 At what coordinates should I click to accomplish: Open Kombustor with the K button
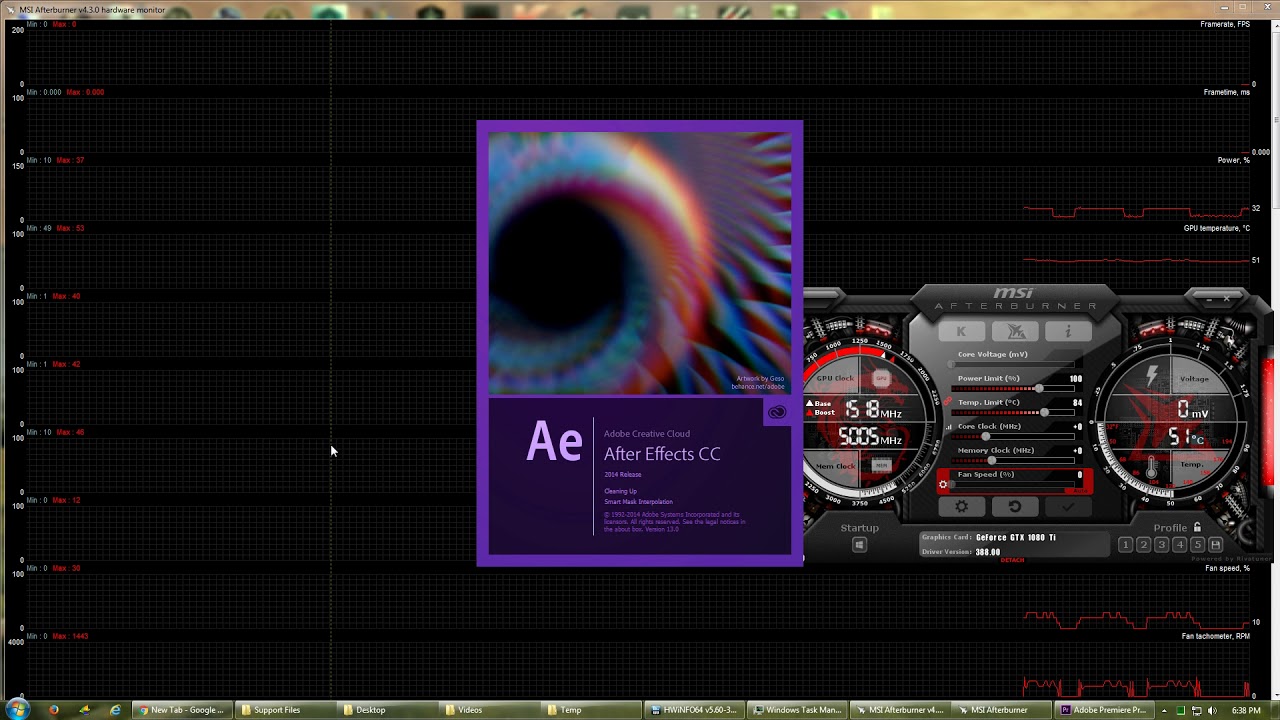click(x=961, y=331)
